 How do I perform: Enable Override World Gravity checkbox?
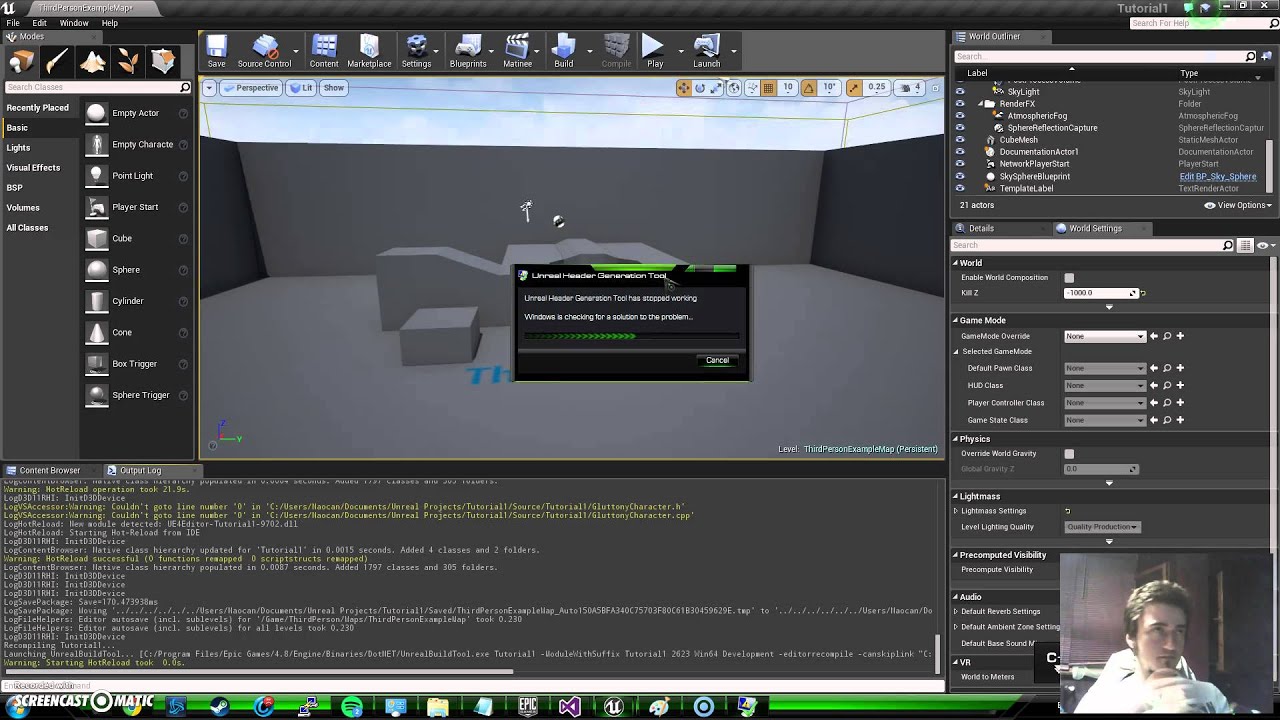click(1069, 454)
